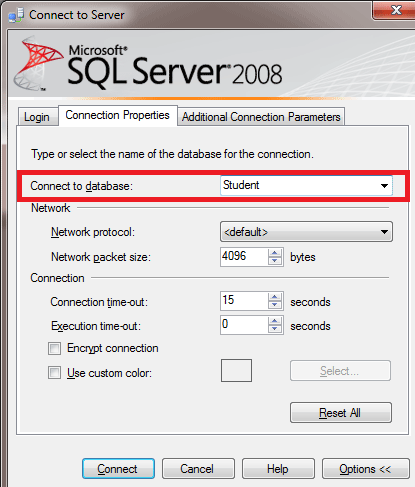Screen dimensions: 415x487
Task: Check the Use custom color checkbox
Action: [x=54, y=372]
